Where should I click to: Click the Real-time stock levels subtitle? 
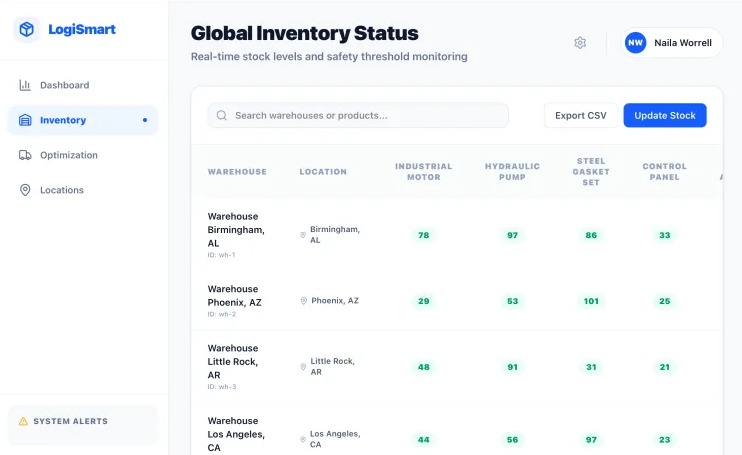(329, 57)
